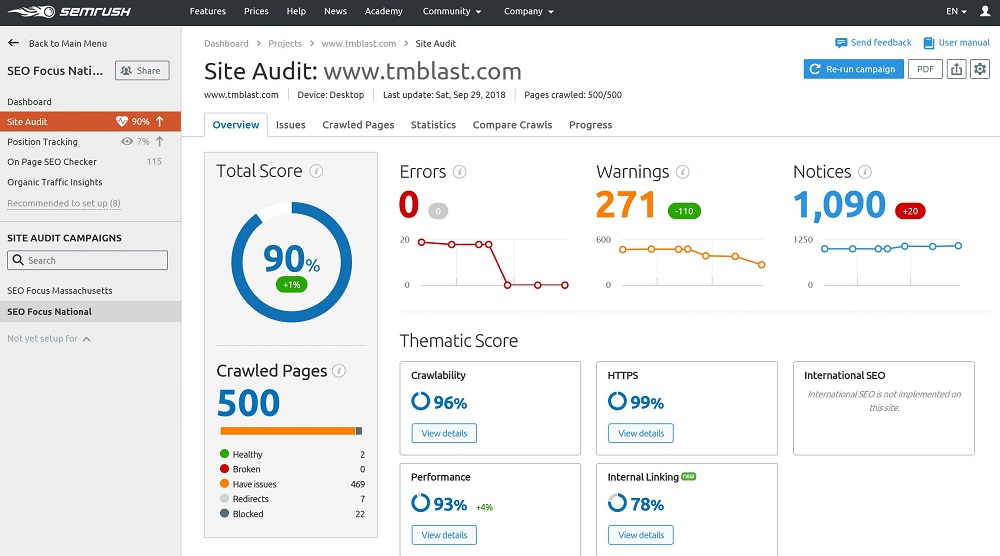Switch to the Issues tab
This screenshot has width=1000, height=556.
(290, 125)
